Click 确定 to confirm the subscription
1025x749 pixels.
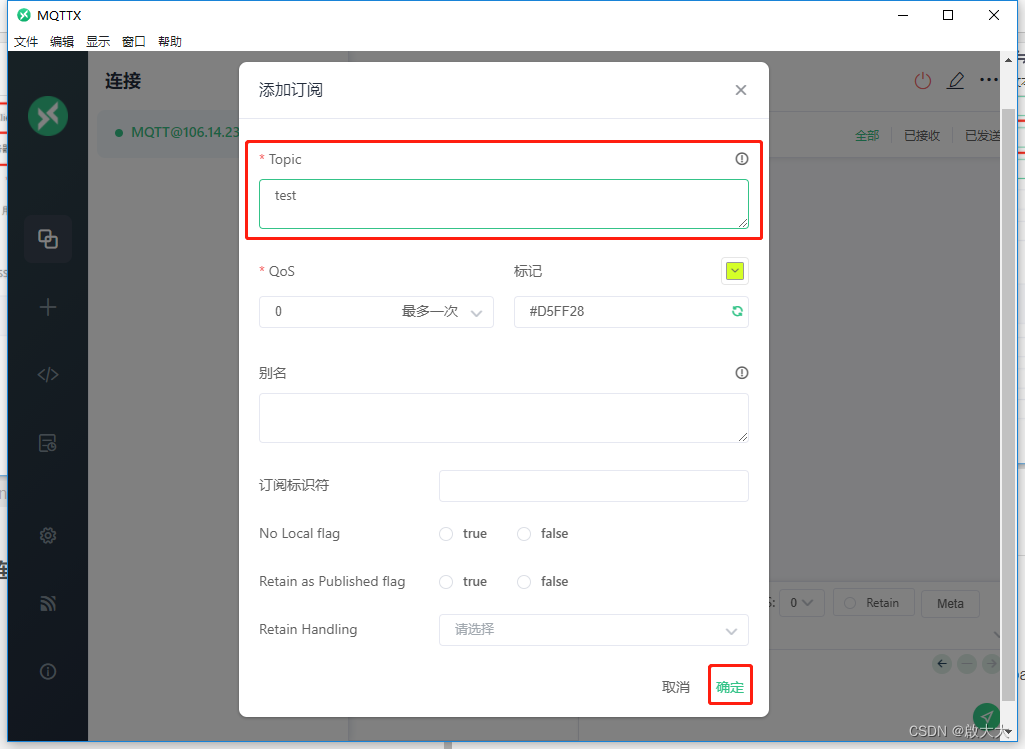pyautogui.click(x=730, y=685)
